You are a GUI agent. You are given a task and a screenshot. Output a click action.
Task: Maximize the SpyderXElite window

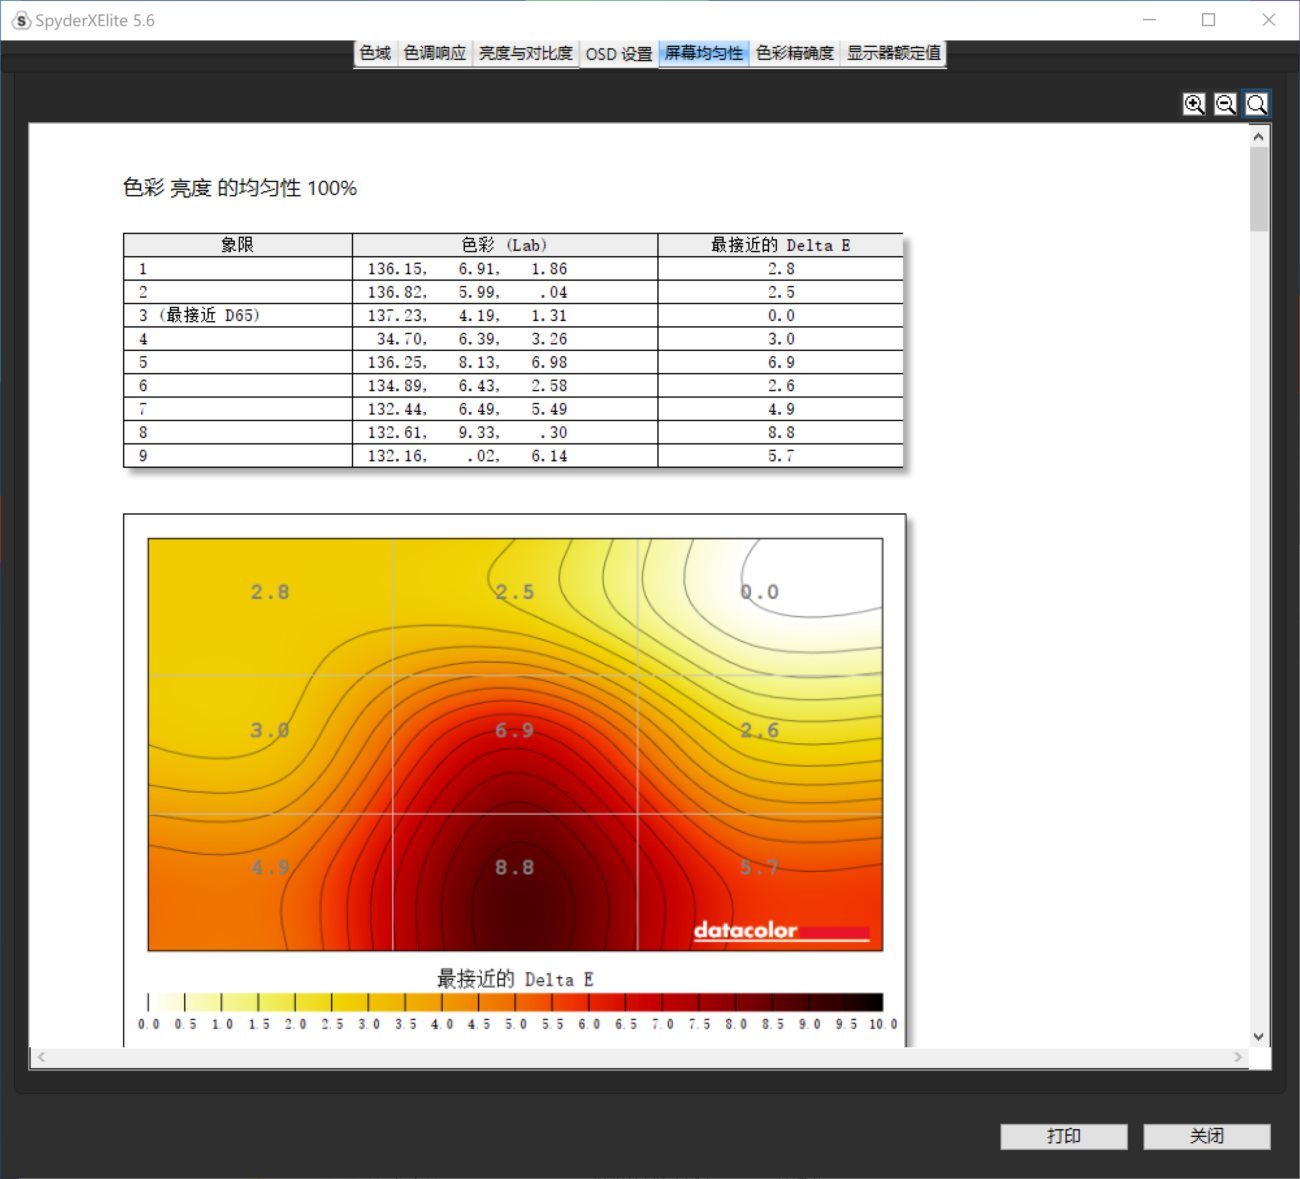pos(1209,20)
